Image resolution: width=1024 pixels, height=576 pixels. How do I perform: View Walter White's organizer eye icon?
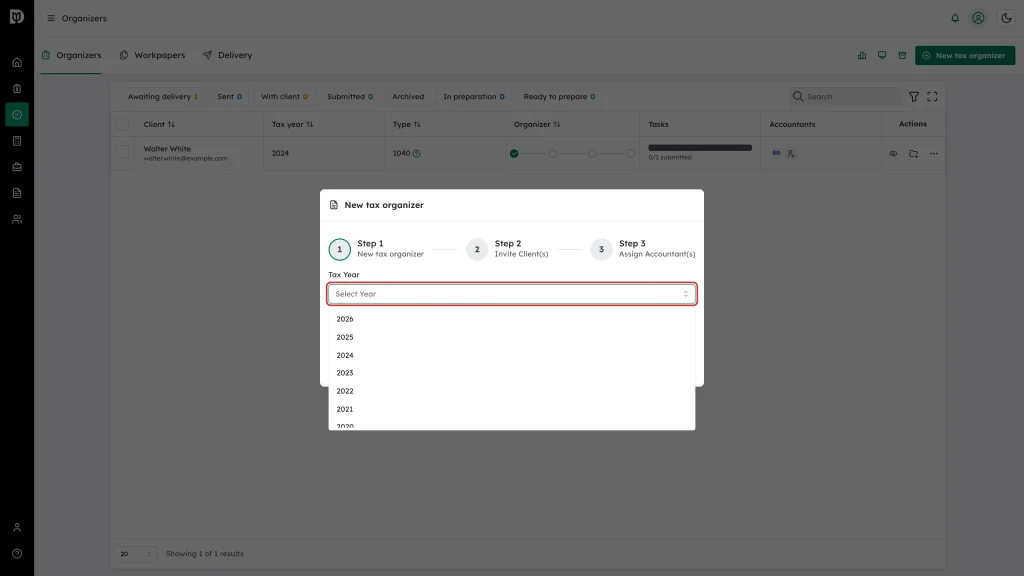click(x=893, y=153)
